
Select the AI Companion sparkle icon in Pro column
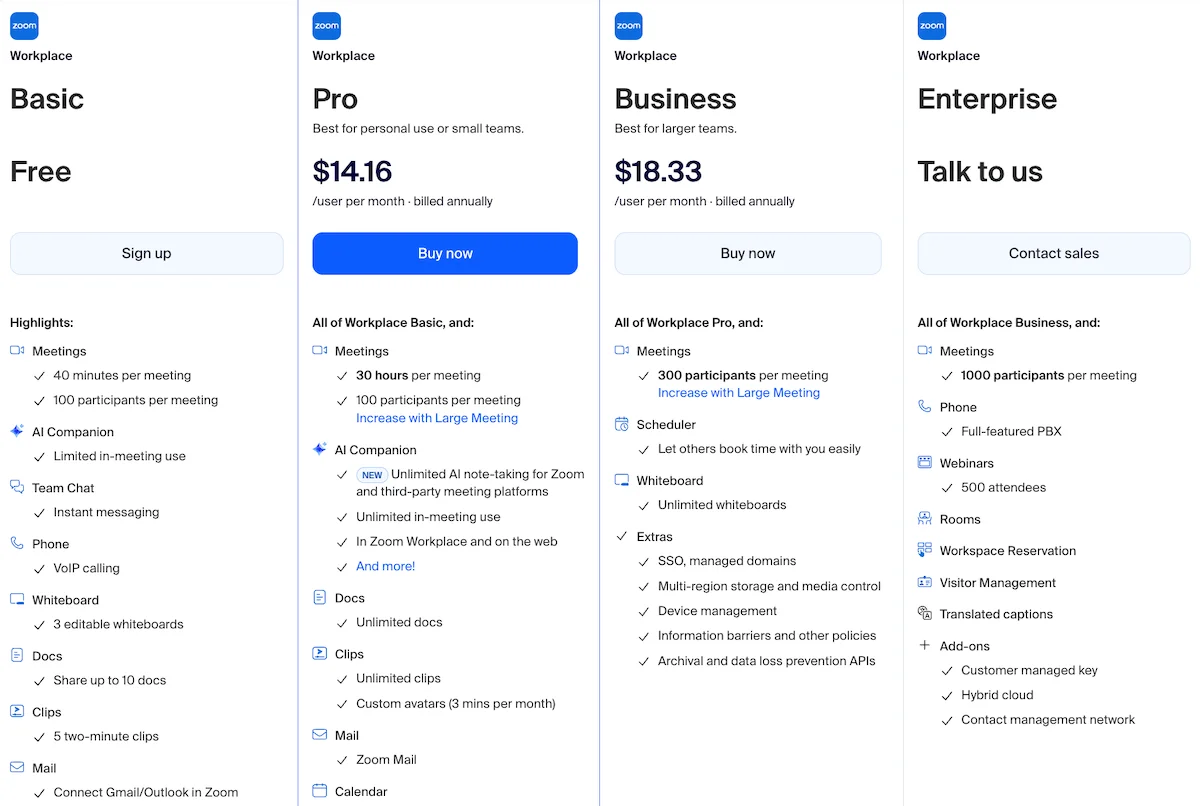320,449
